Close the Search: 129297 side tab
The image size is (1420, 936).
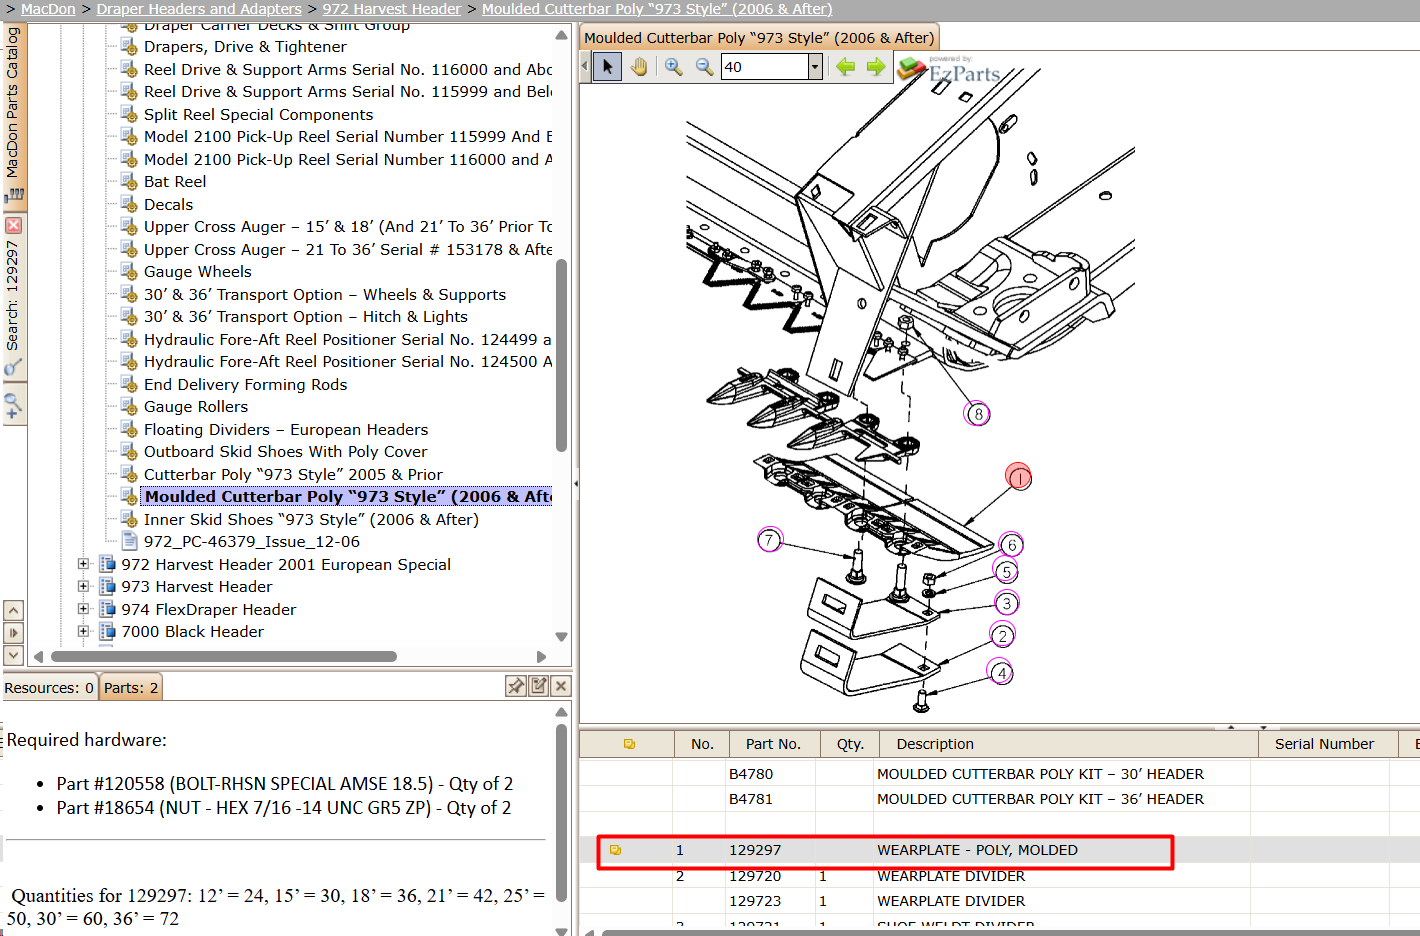(x=14, y=225)
